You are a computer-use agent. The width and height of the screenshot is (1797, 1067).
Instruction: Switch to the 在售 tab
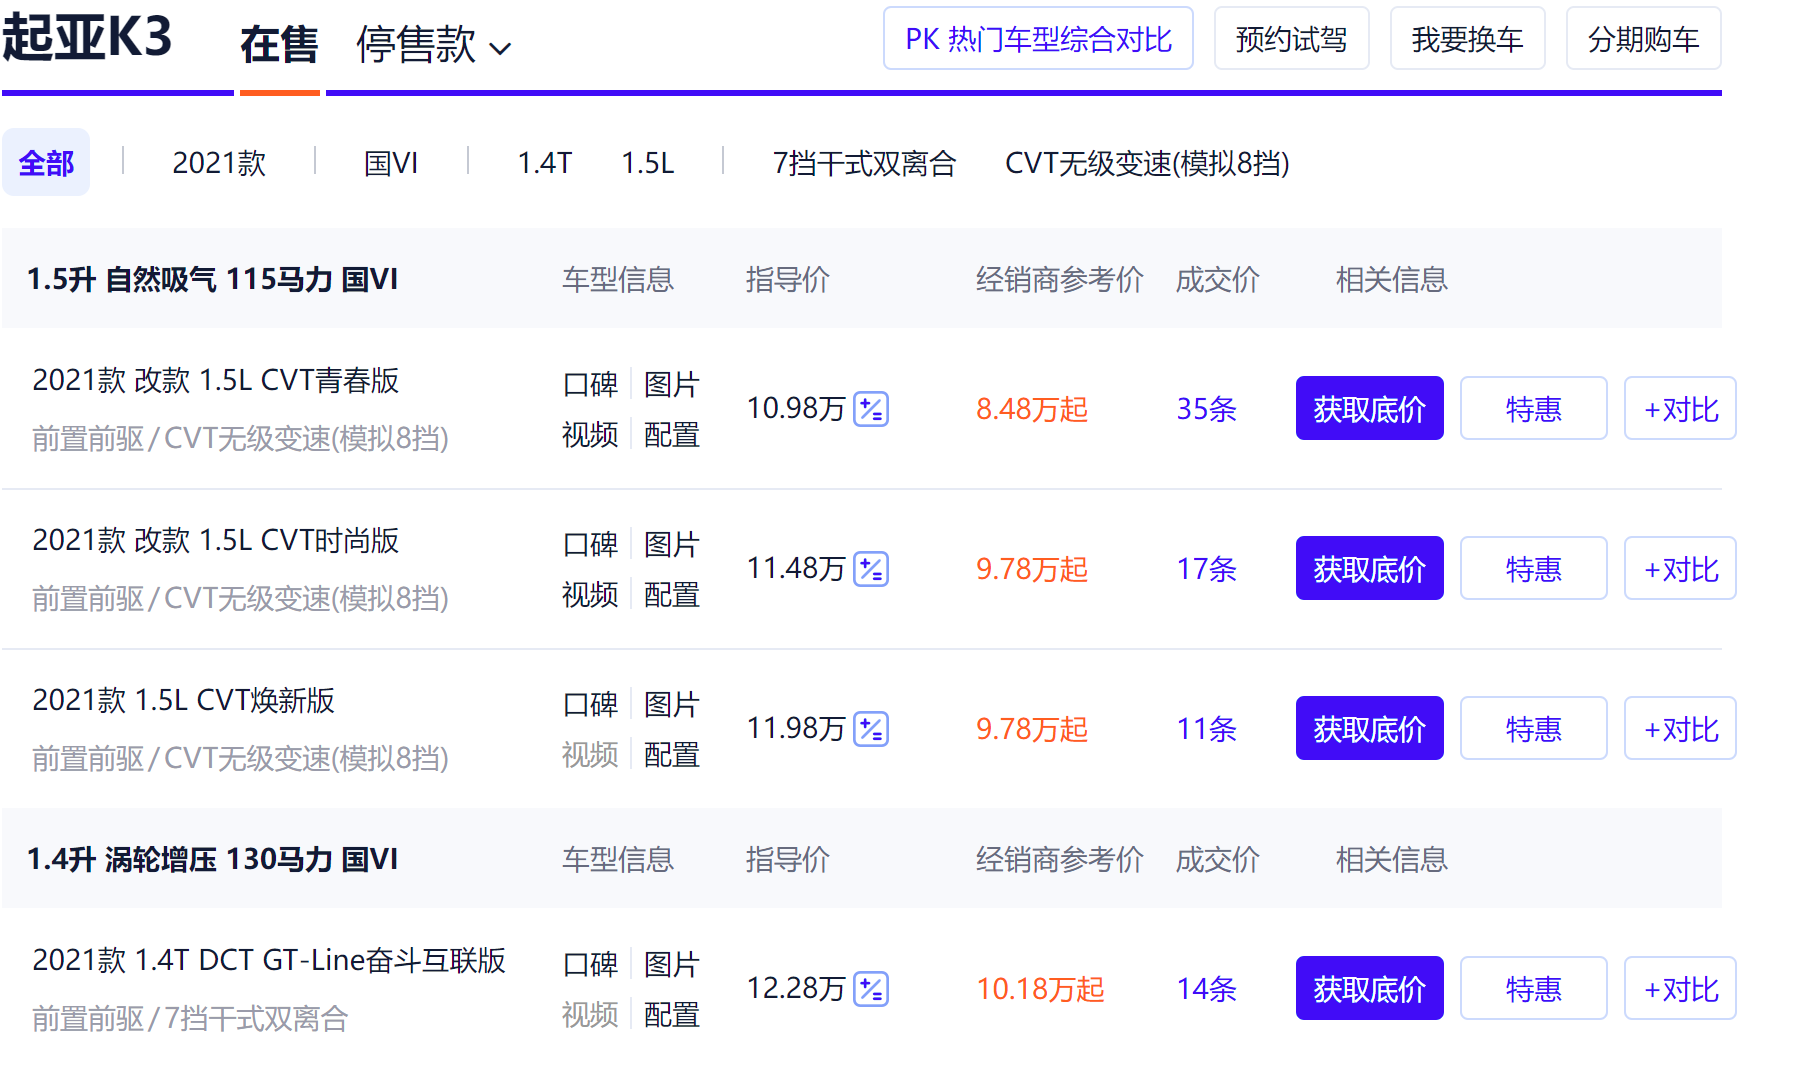279,45
